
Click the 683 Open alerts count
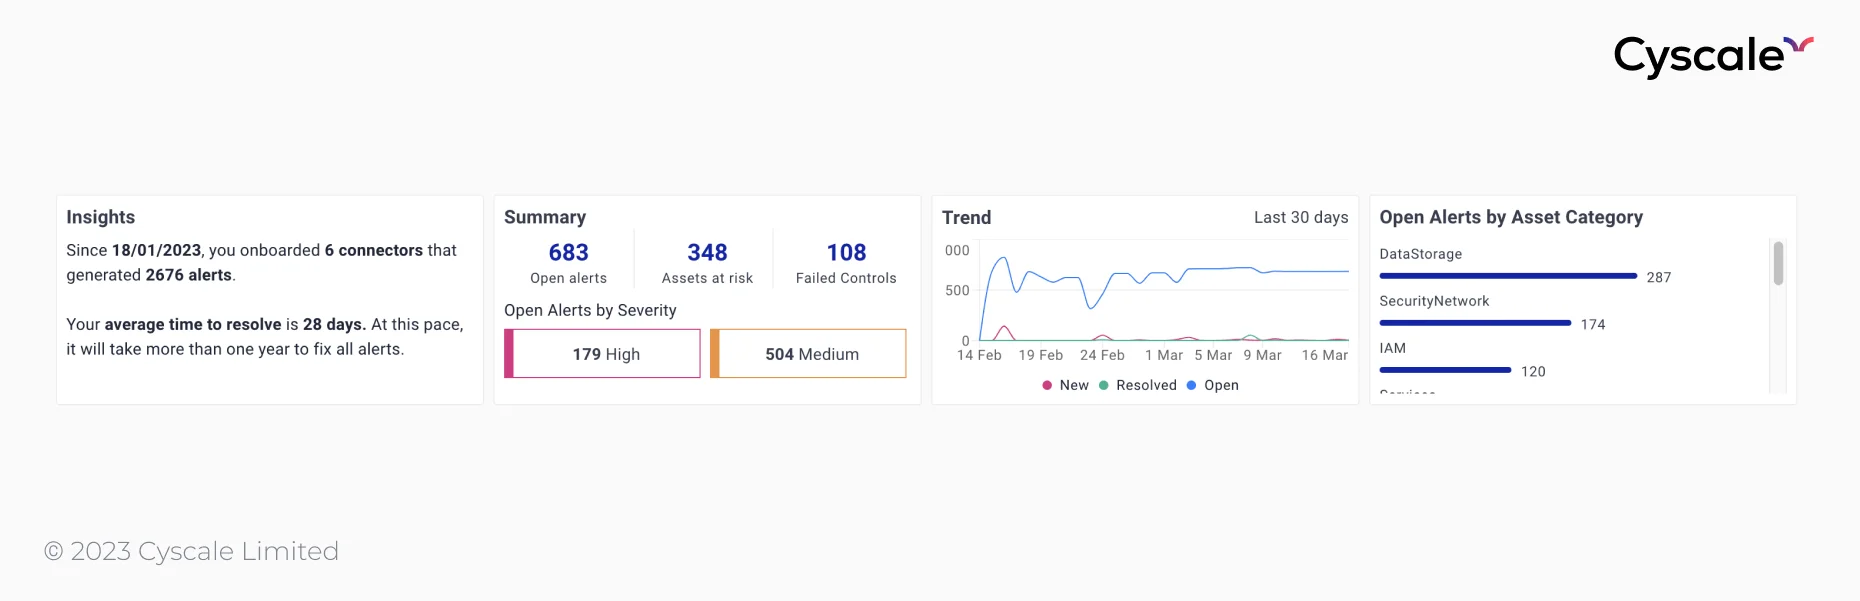568,253
